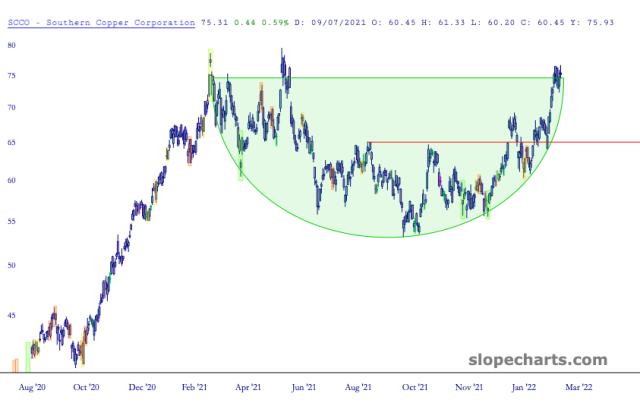Screen dimensions: 640x403
Task: Open the SCCO Southern Copper Corporation title link
Action: point(98,20)
